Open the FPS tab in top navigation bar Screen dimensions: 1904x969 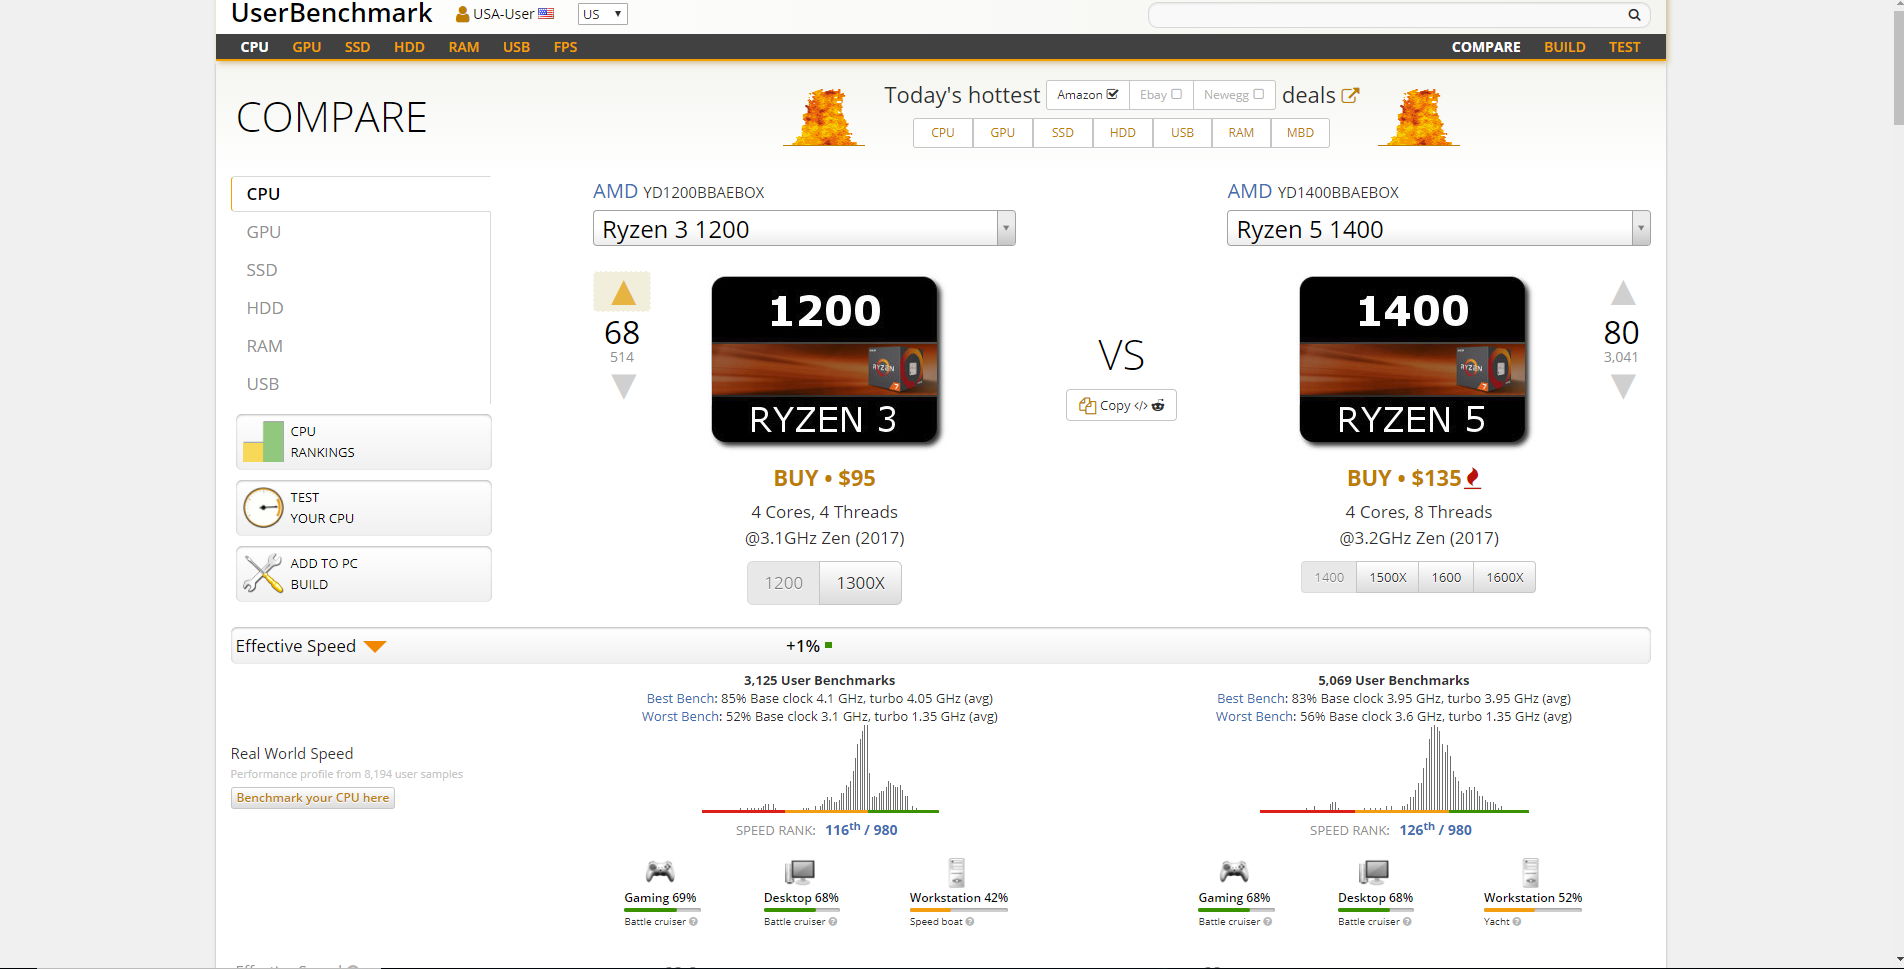[565, 47]
